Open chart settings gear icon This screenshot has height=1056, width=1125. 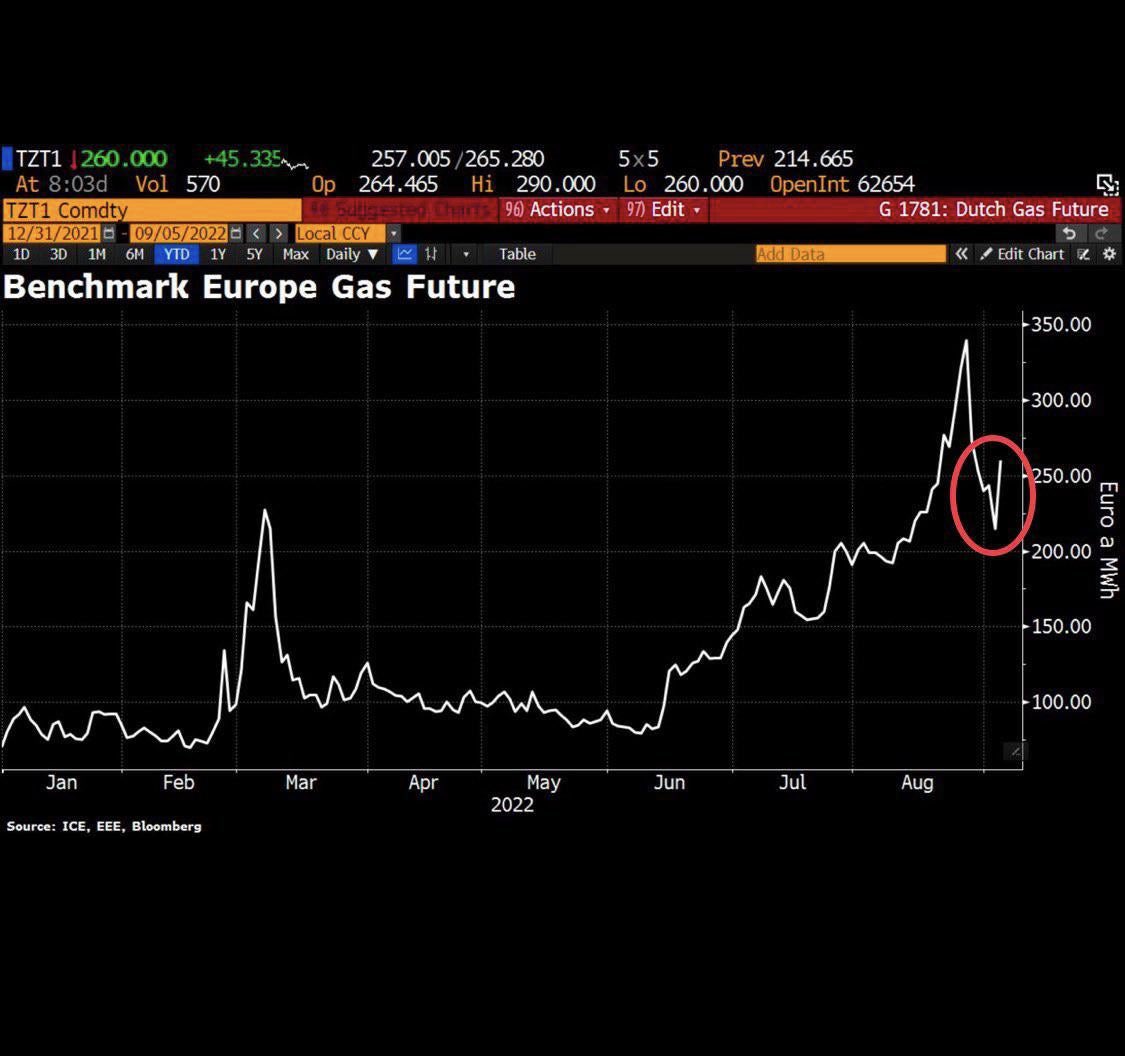pyautogui.click(x=1108, y=254)
